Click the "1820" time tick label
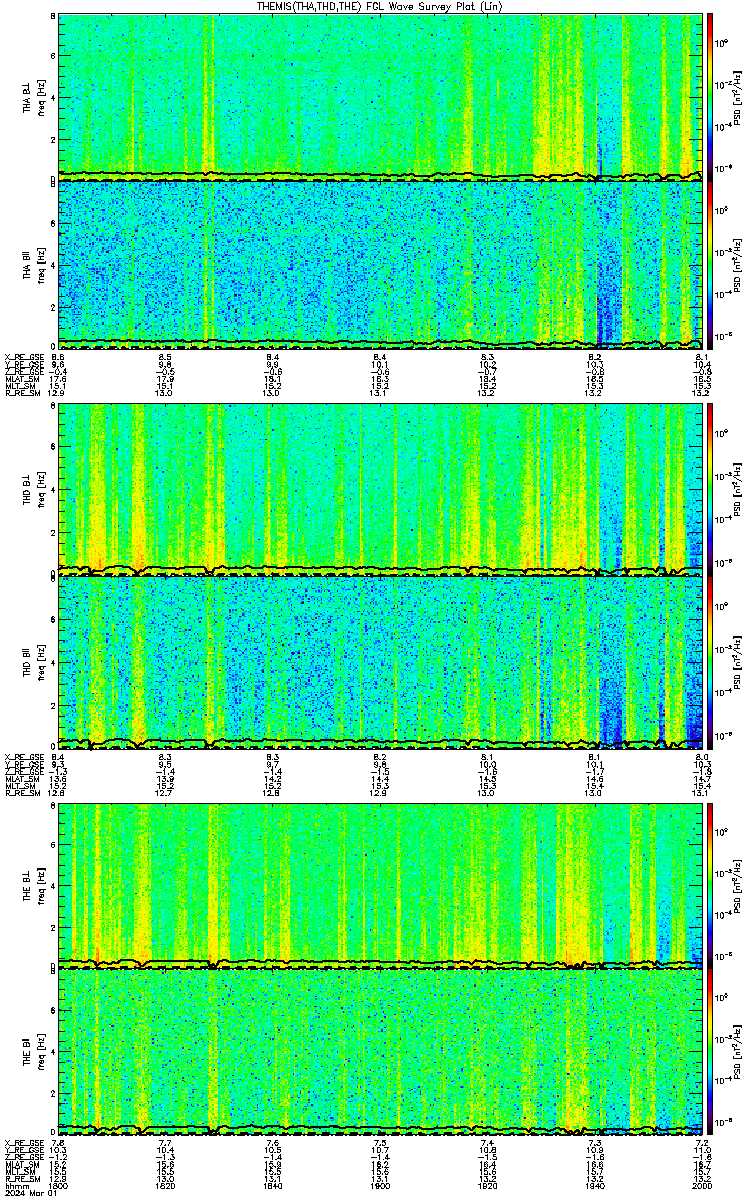The image size is (750, 1200). (166, 1186)
